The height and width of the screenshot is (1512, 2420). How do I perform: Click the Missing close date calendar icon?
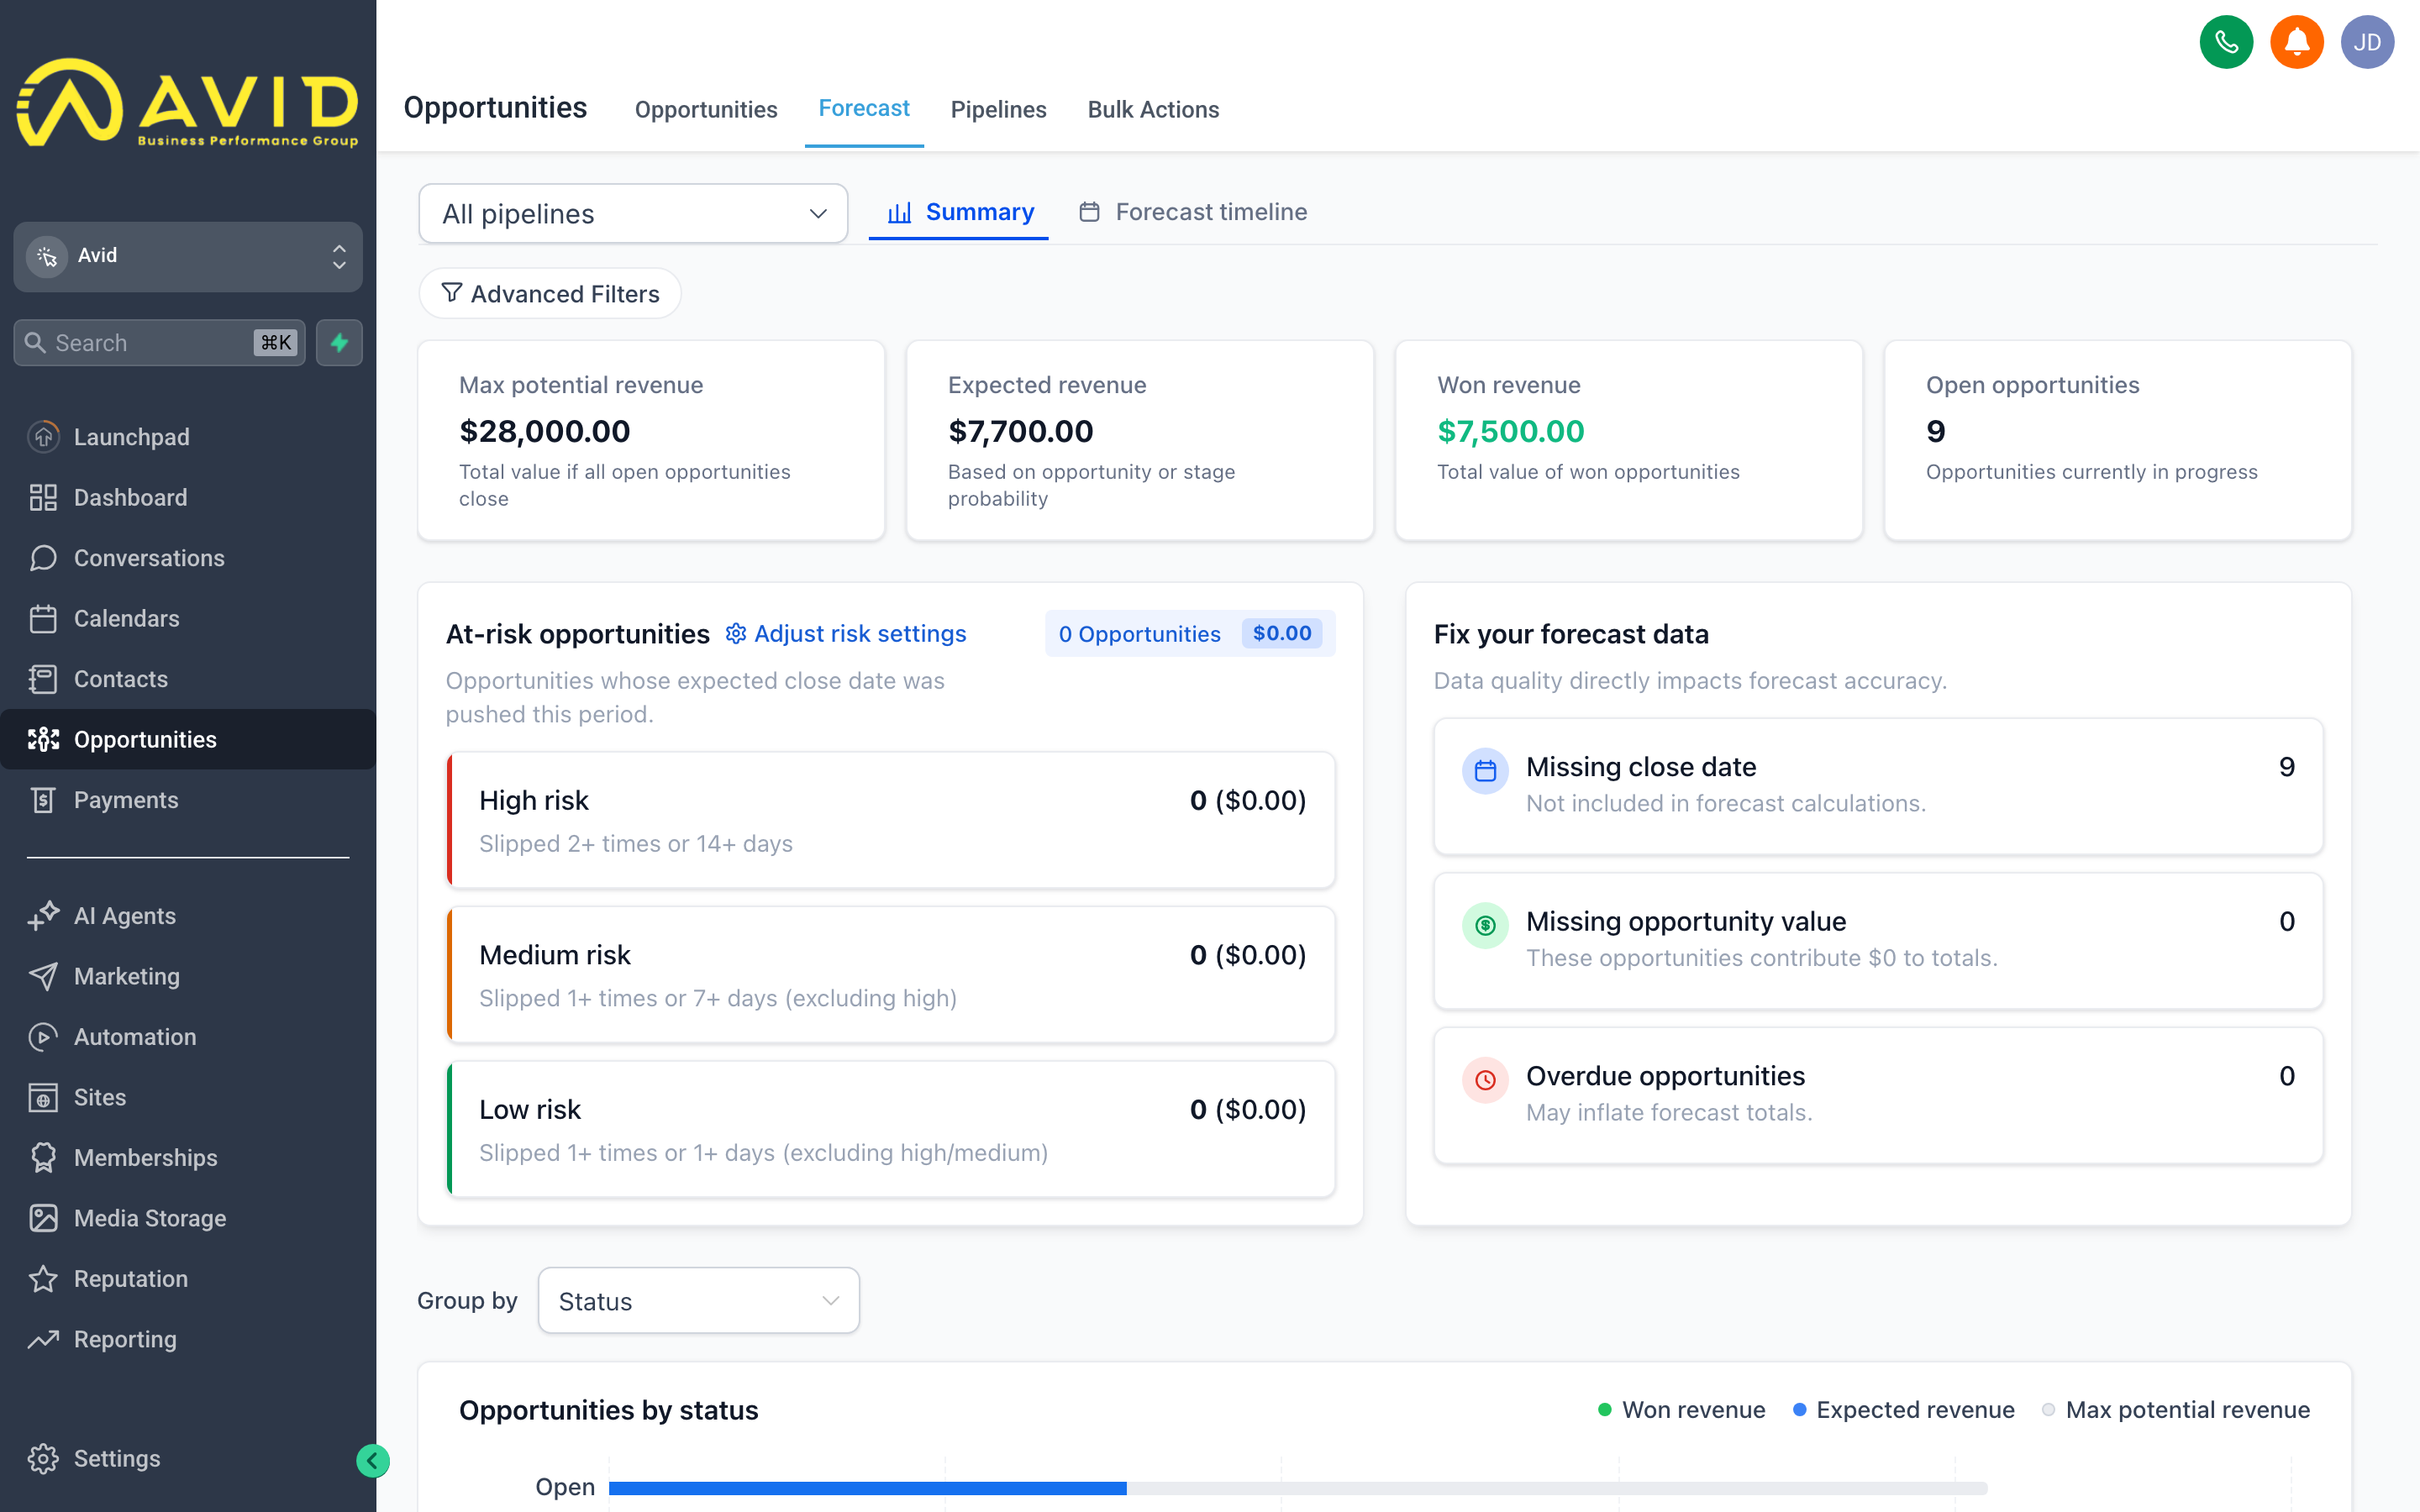click(x=1485, y=771)
